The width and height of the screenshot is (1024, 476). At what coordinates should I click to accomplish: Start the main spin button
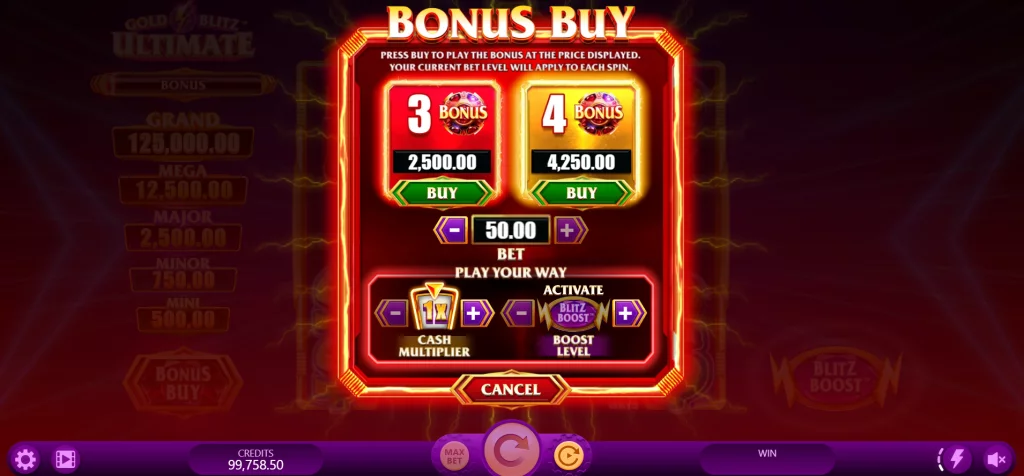pyautogui.click(x=511, y=451)
